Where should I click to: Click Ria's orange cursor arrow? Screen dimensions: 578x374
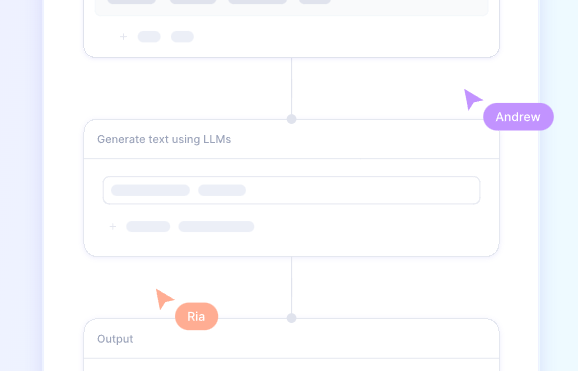tap(164, 298)
